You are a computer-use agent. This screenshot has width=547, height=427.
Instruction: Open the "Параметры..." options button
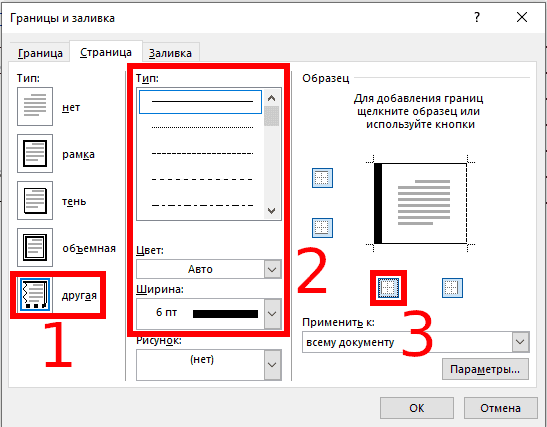[x=485, y=369]
